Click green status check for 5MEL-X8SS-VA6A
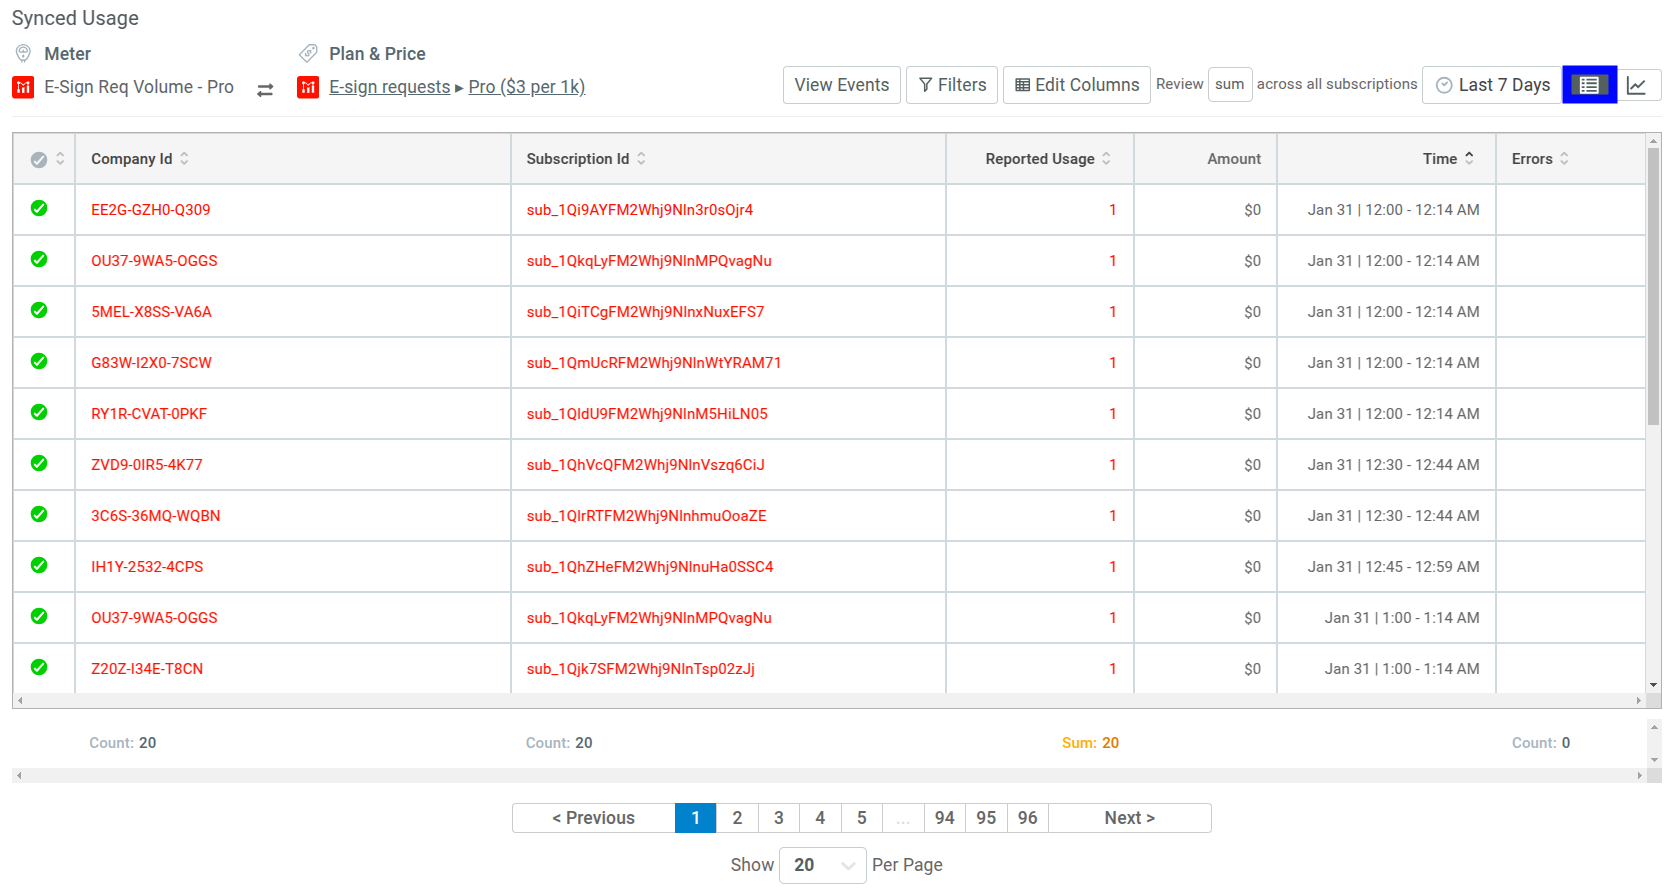This screenshot has width=1670, height=890. (x=39, y=310)
